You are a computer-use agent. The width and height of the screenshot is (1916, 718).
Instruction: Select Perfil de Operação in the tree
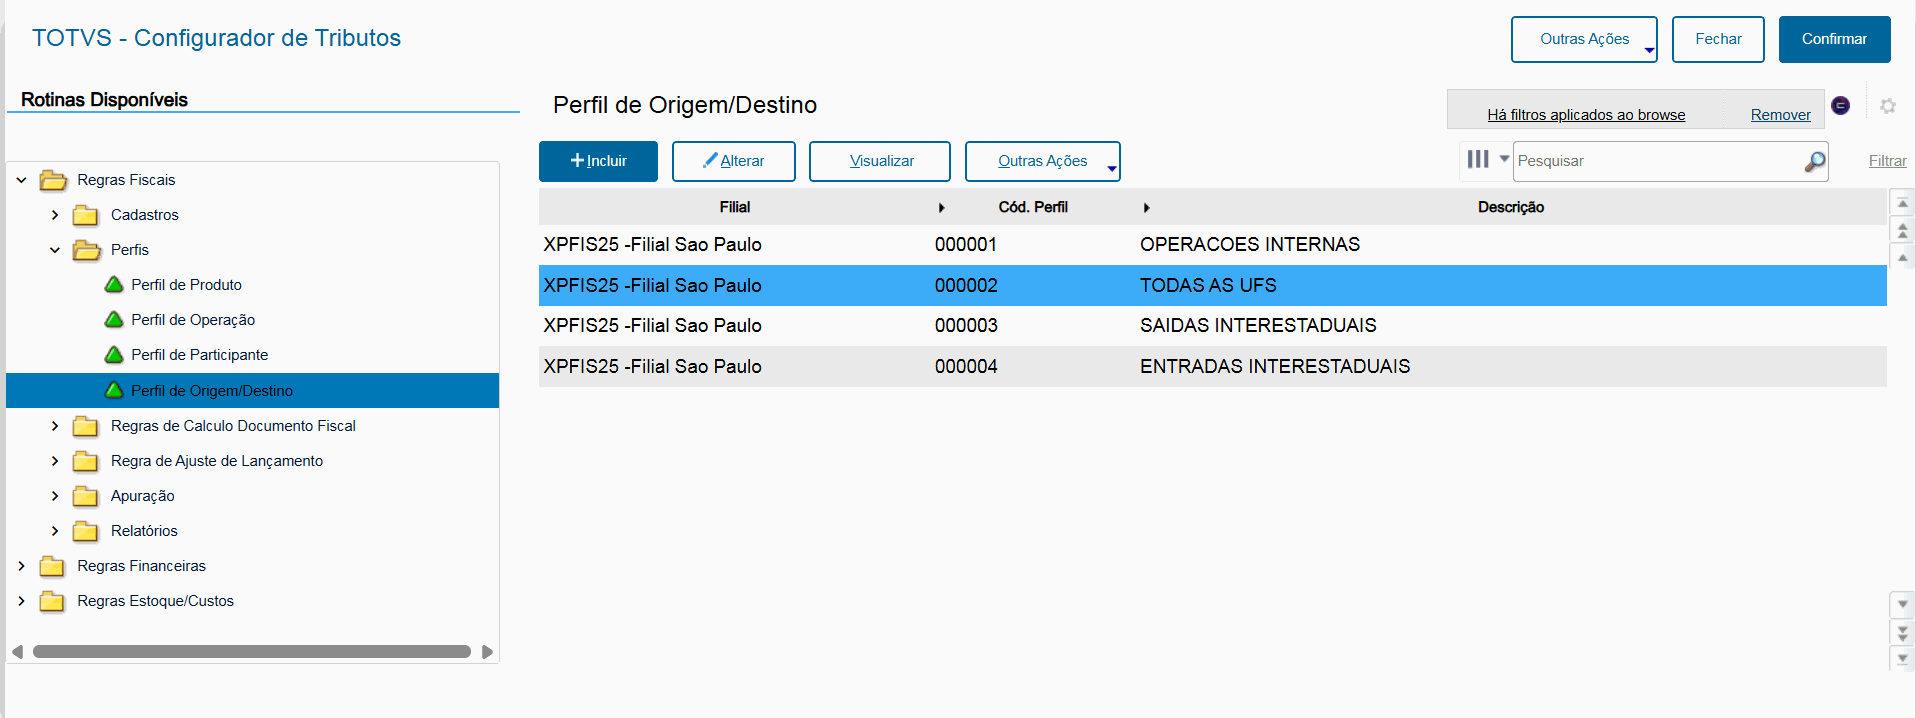pos(193,320)
